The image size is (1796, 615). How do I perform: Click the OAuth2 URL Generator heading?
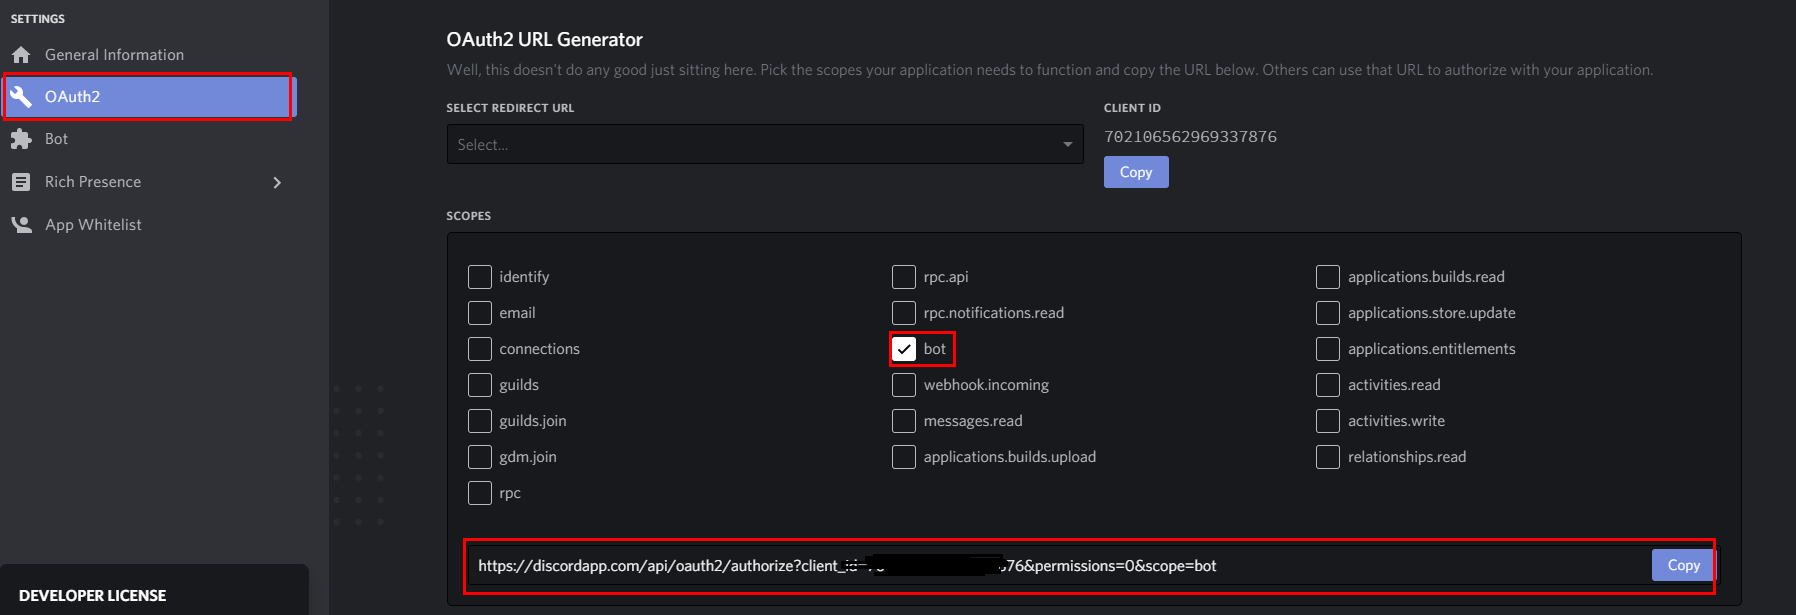(544, 40)
